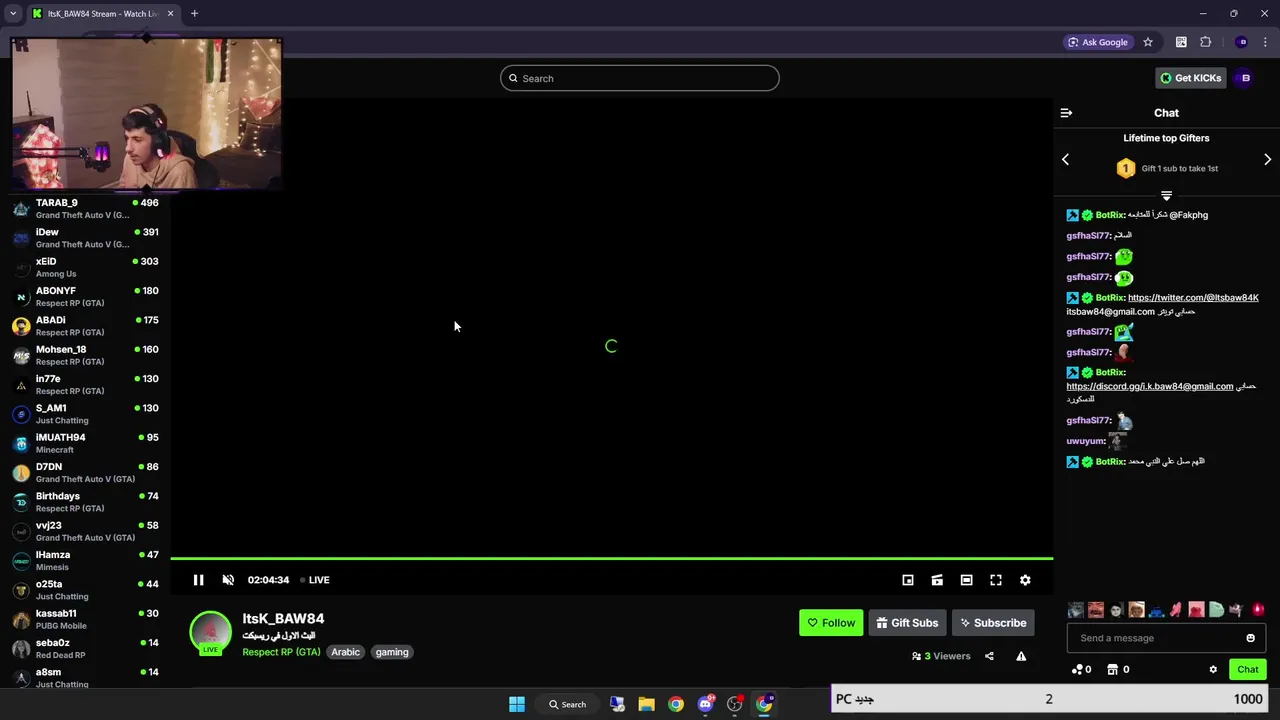The image size is (1280, 720).
Task: Click in Send a message field
Action: point(1155,638)
